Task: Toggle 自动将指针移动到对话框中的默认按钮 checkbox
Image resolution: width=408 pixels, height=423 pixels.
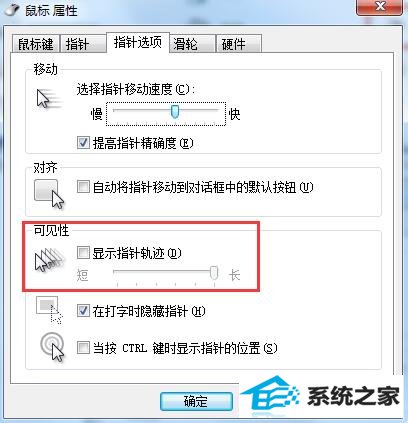Action: click(x=83, y=187)
